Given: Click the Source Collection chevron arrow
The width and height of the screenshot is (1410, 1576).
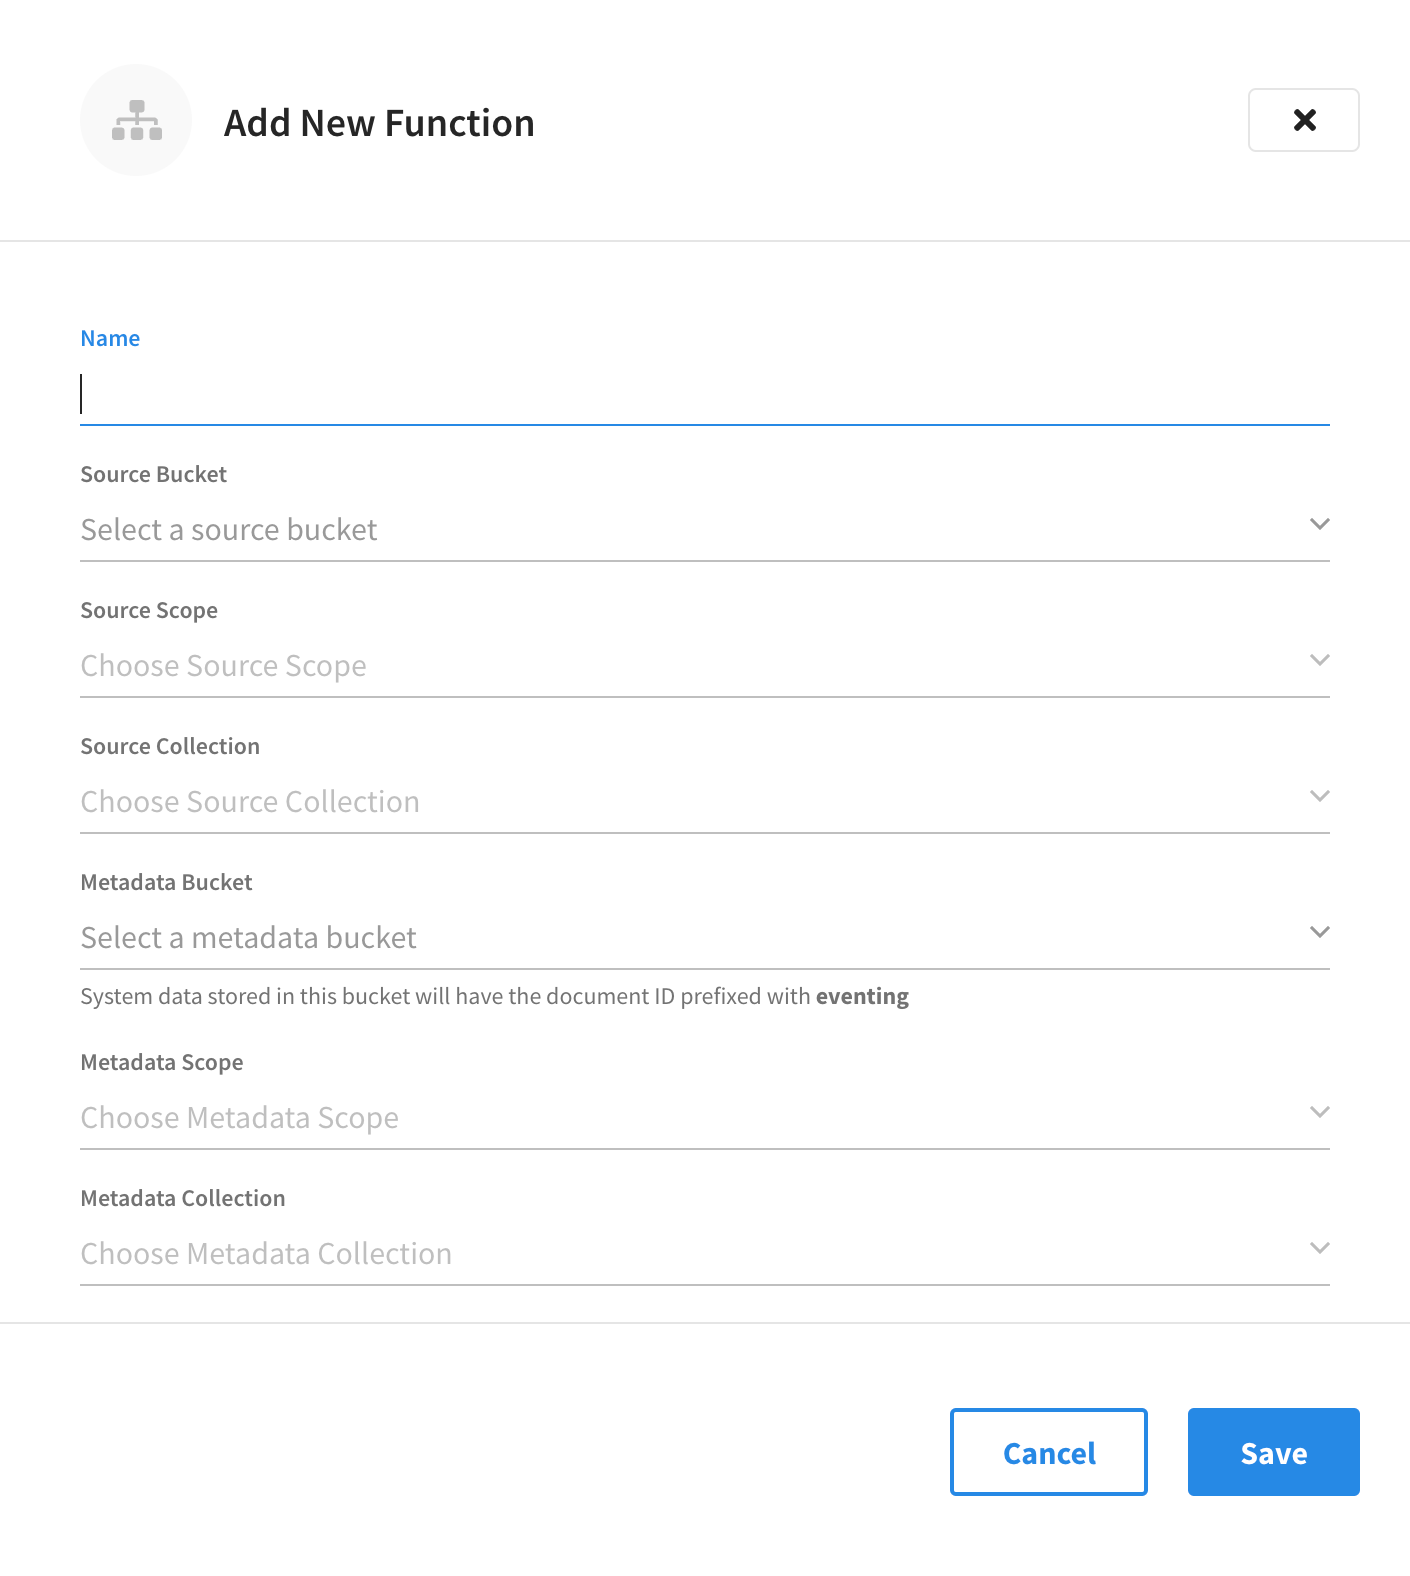Looking at the screenshot, I should tap(1320, 795).
